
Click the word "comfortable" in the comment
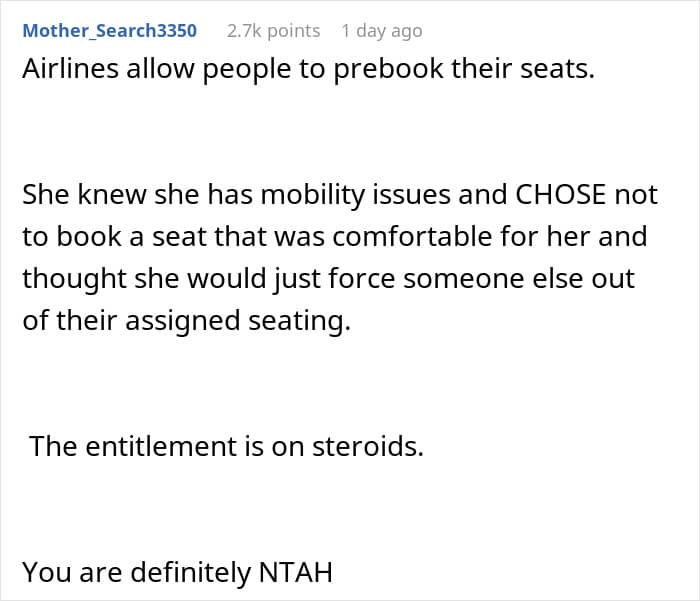412,236
